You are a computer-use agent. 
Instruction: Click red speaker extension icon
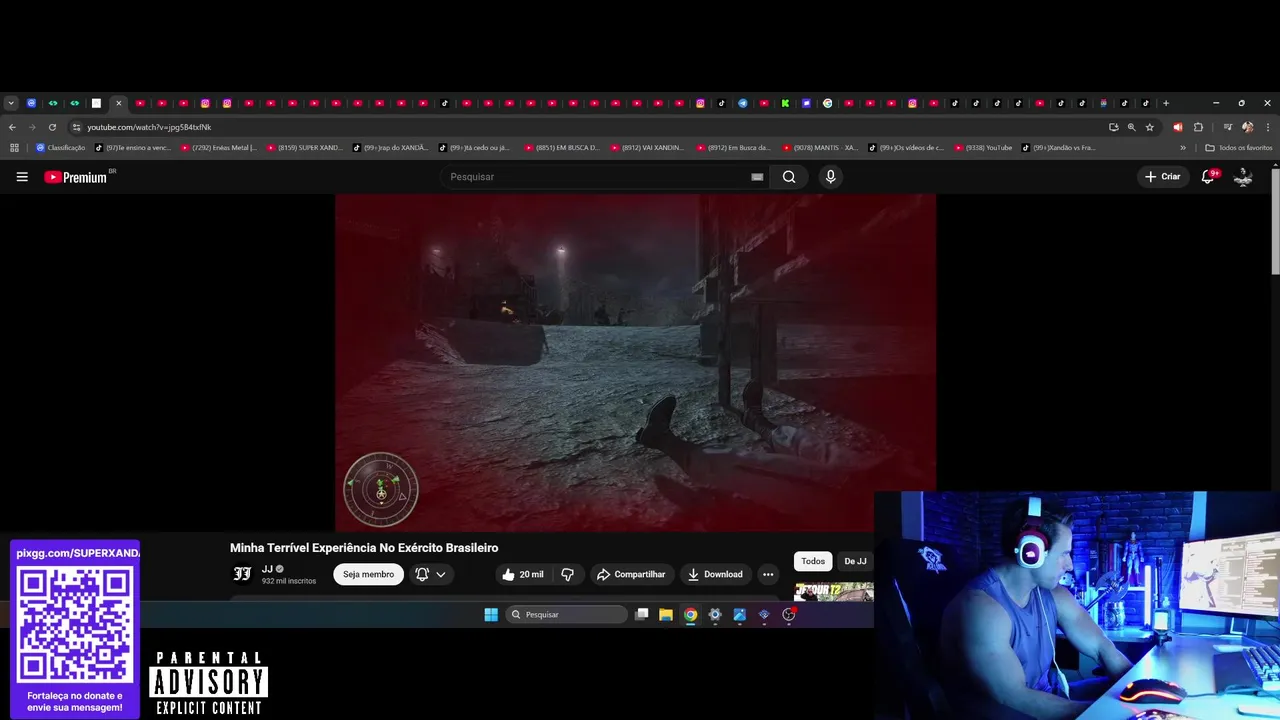pos(1177,127)
